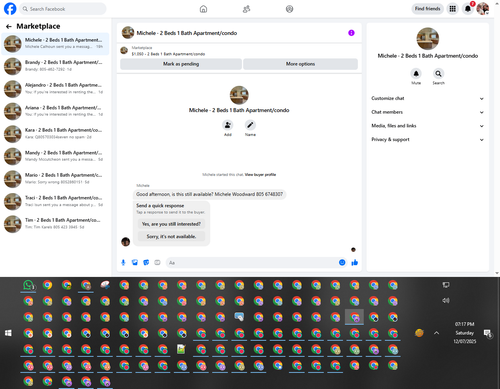The image size is (500, 389).
Task: Open the emoji picker in message box
Action: [342, 263]
